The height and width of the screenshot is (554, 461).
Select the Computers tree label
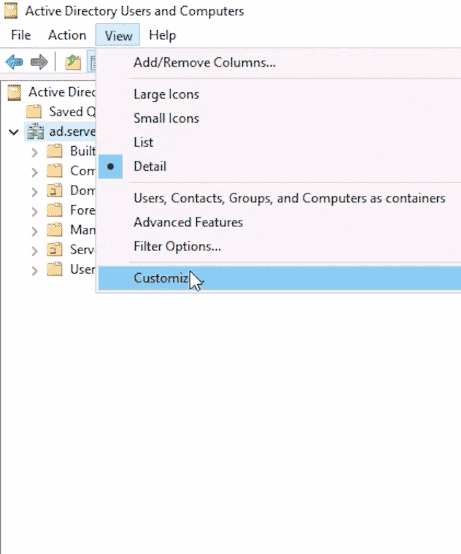point(83,171)
